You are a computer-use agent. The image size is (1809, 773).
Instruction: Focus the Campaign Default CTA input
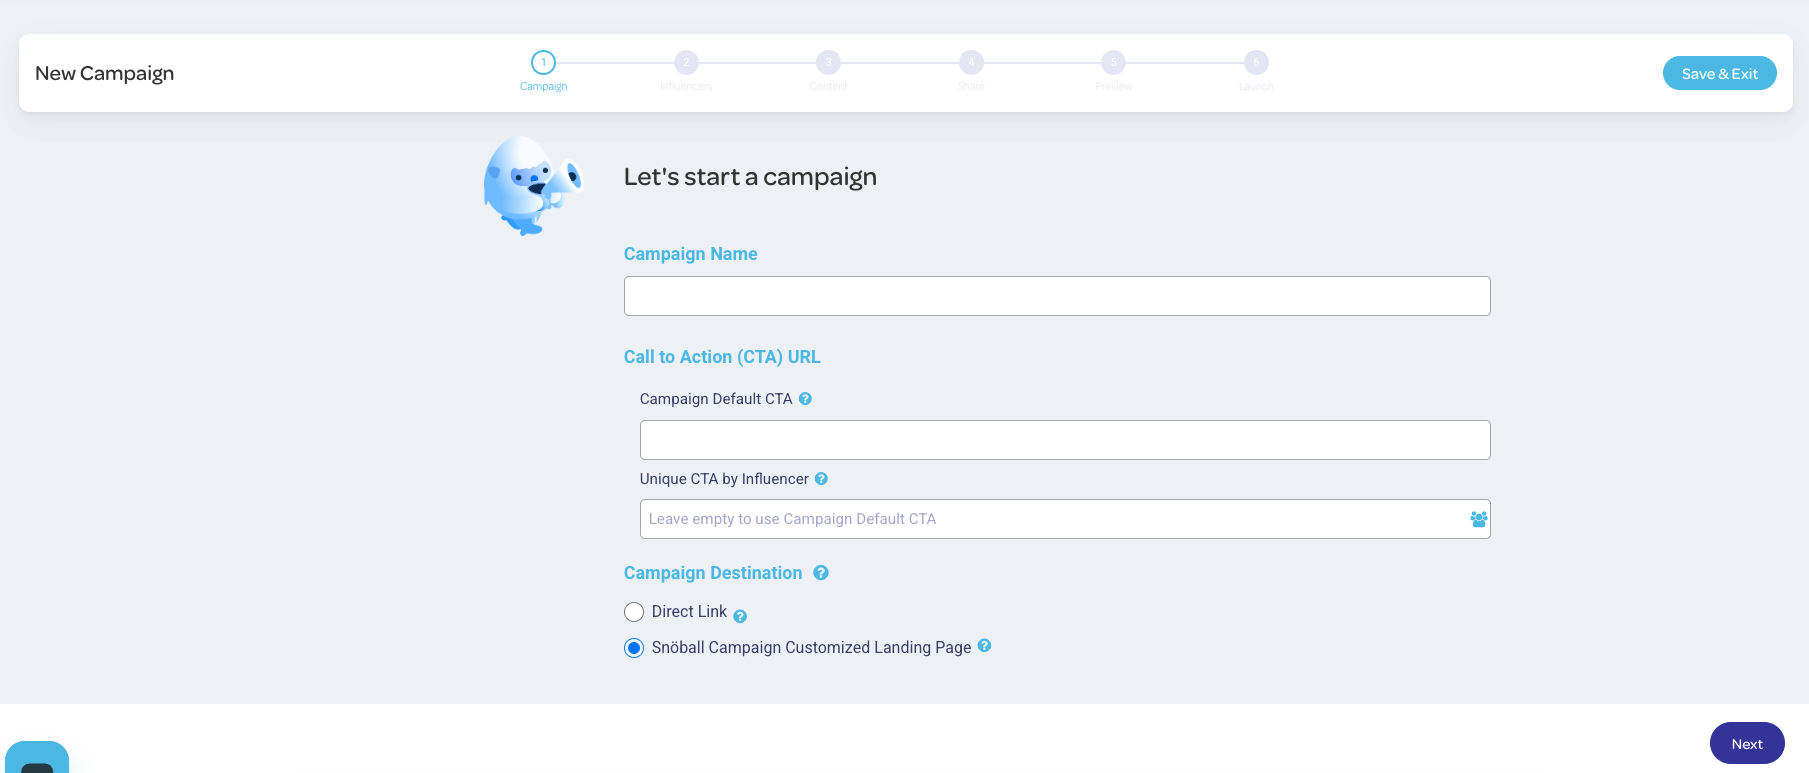(x=1064, y=440)
